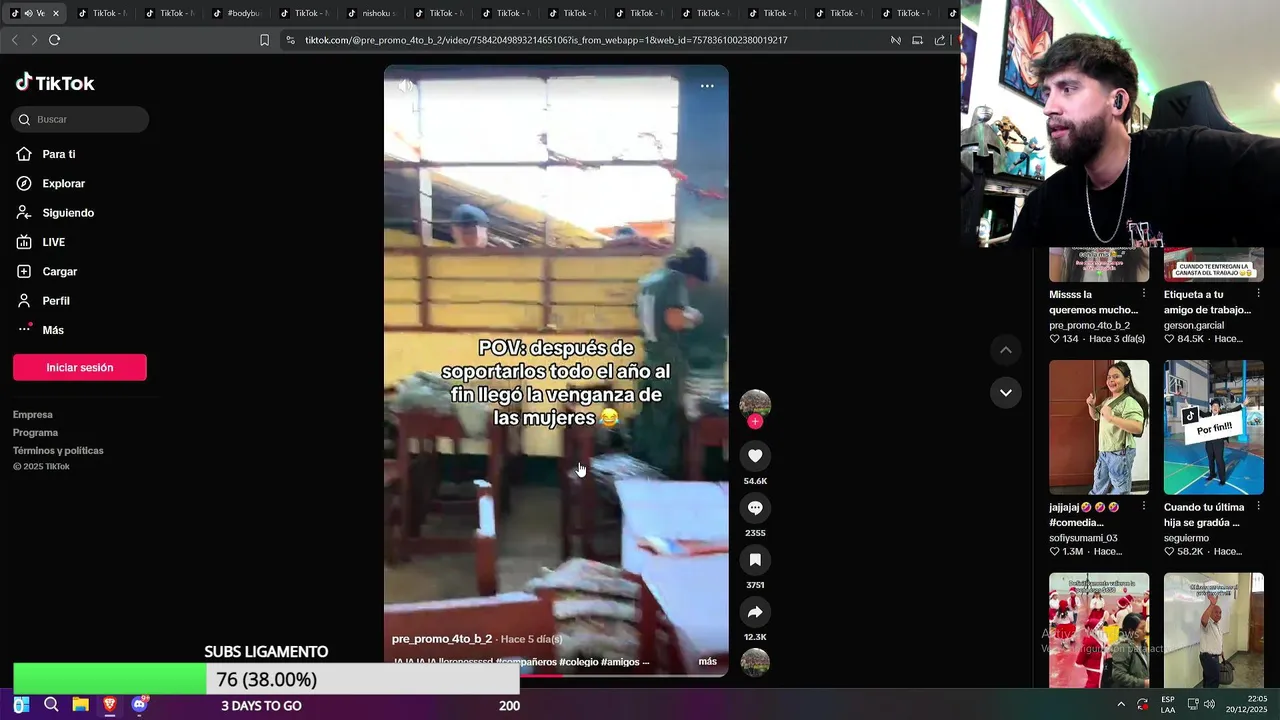The width and height of the screenshot is (1280, 720).
Task: Open Discord from the taskbar
Action: click(139, 705)
